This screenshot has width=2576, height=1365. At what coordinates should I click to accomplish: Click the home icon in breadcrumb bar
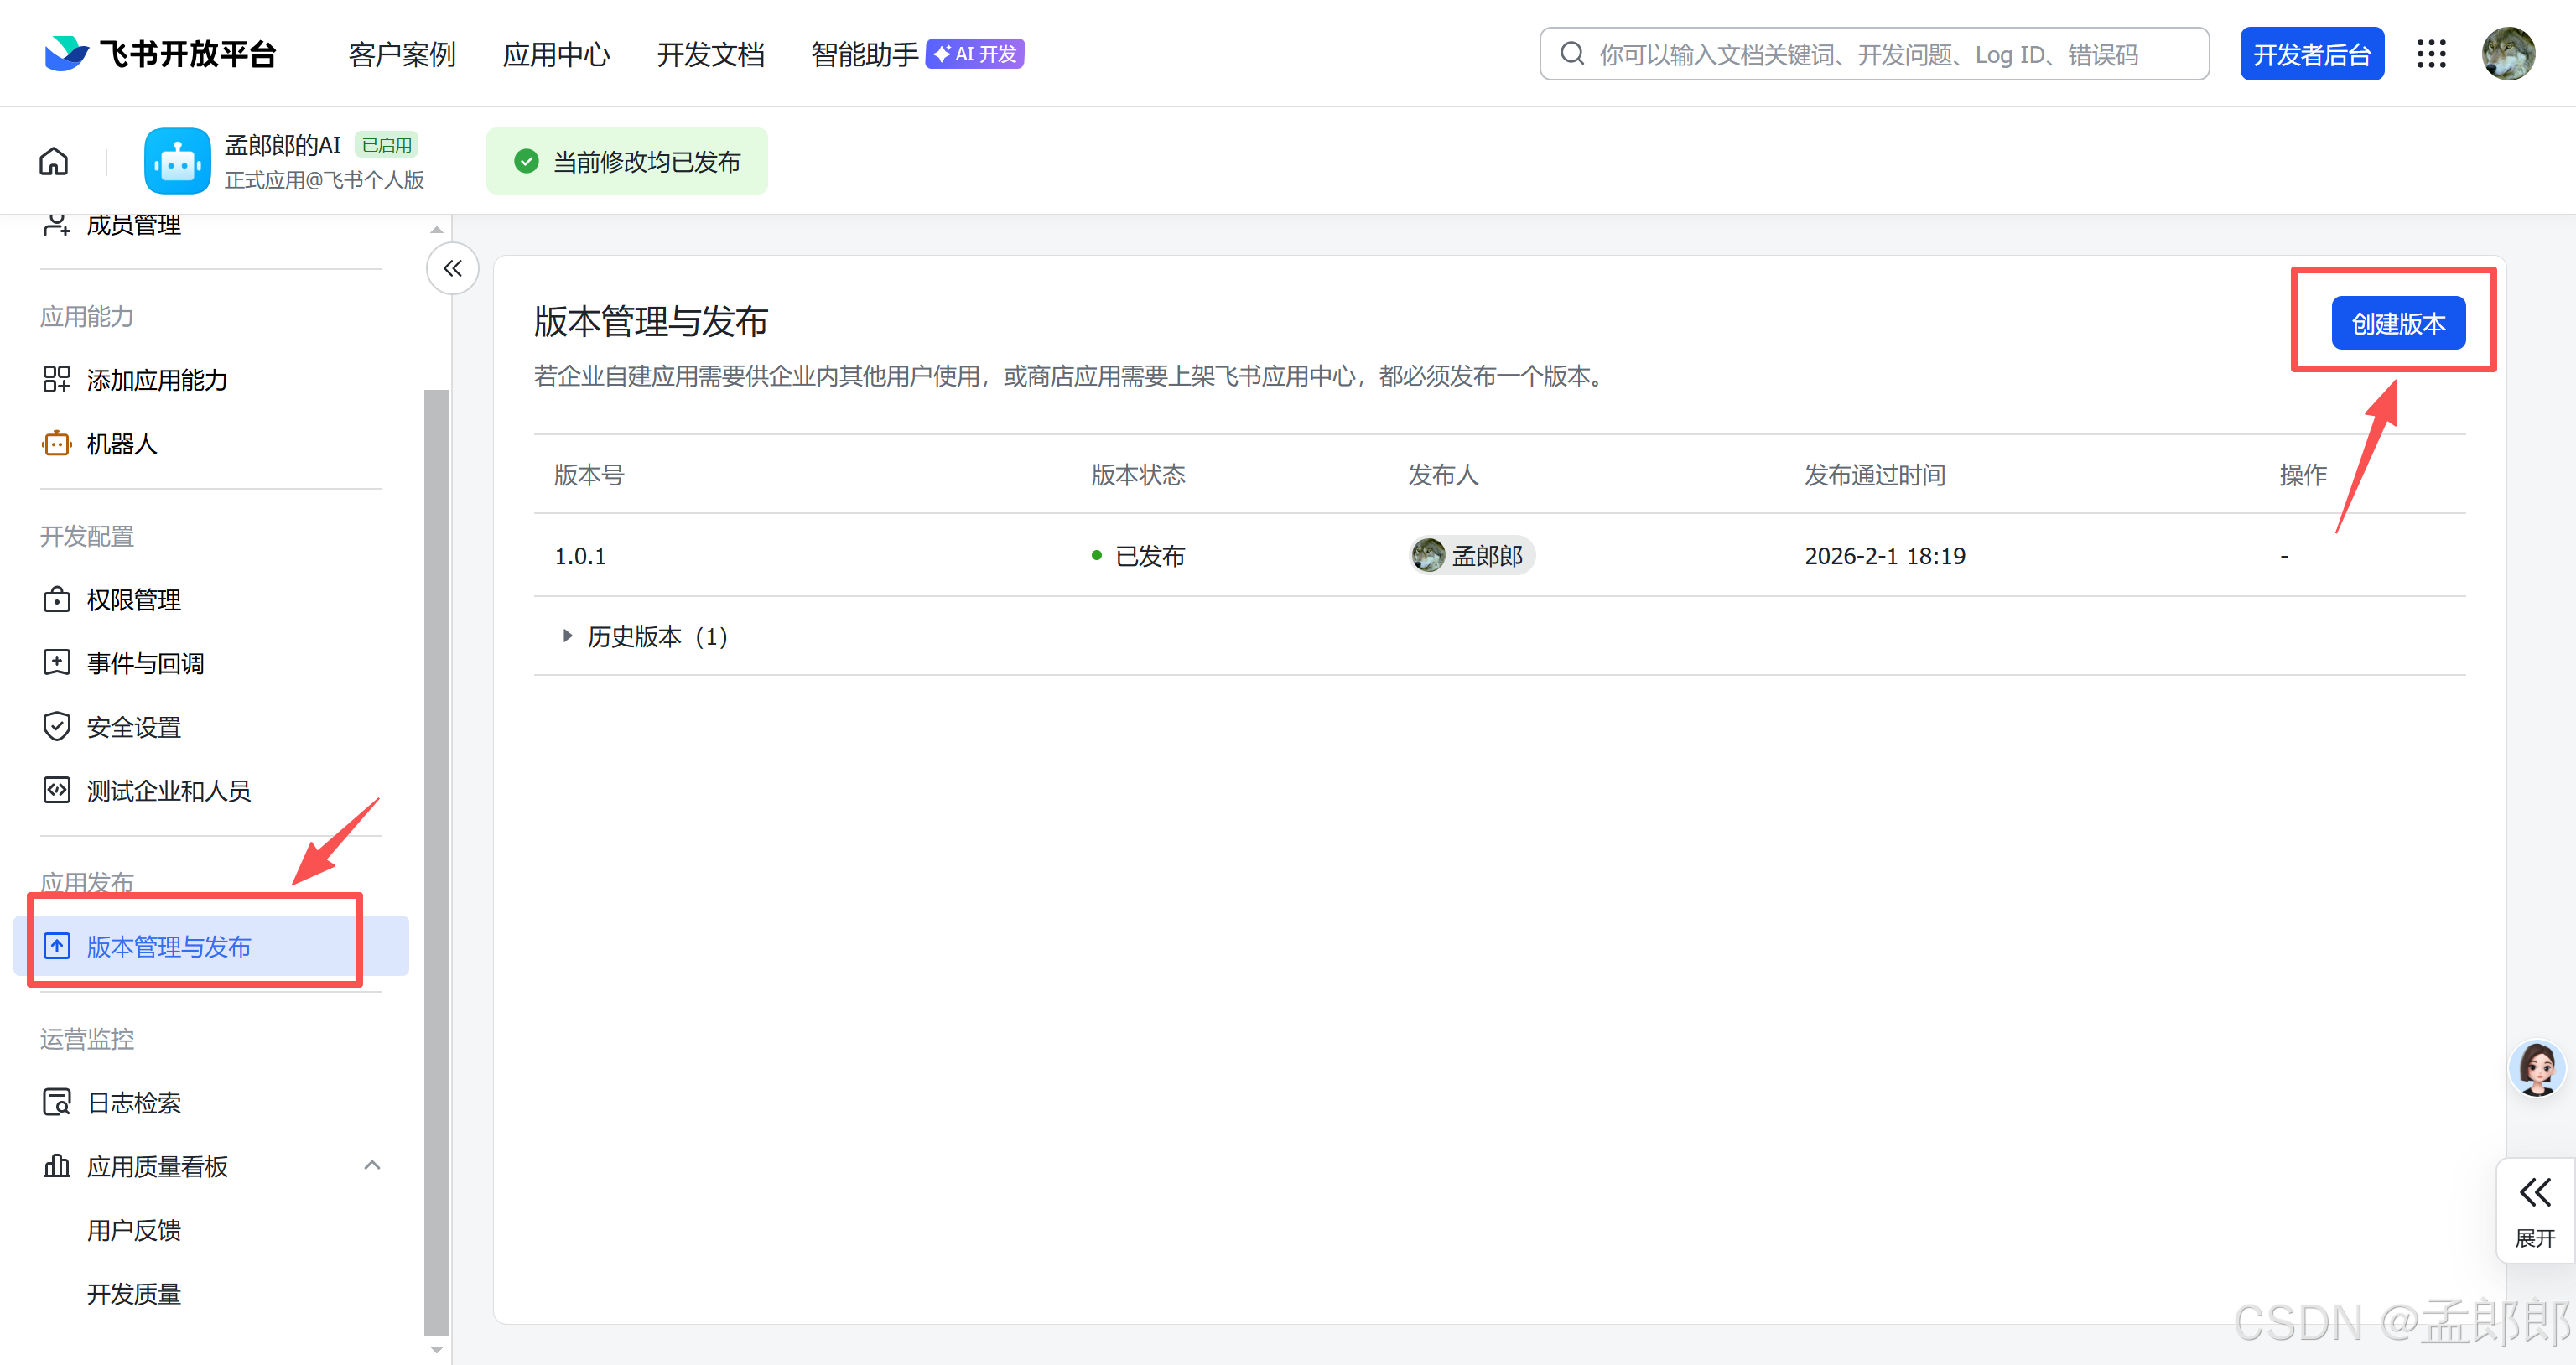pos(54,161)
